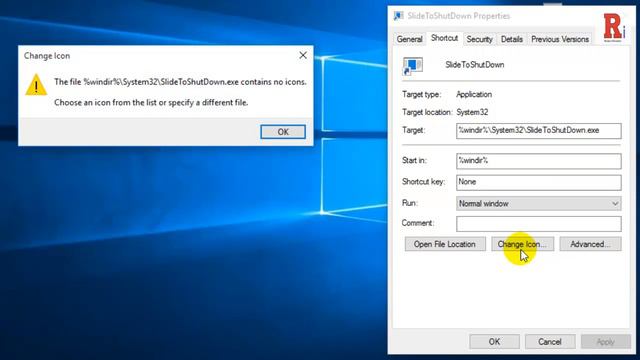This screenshot has width=640, height=360.
Task: Close the Change Icon dialog
Action: point(303,55)
